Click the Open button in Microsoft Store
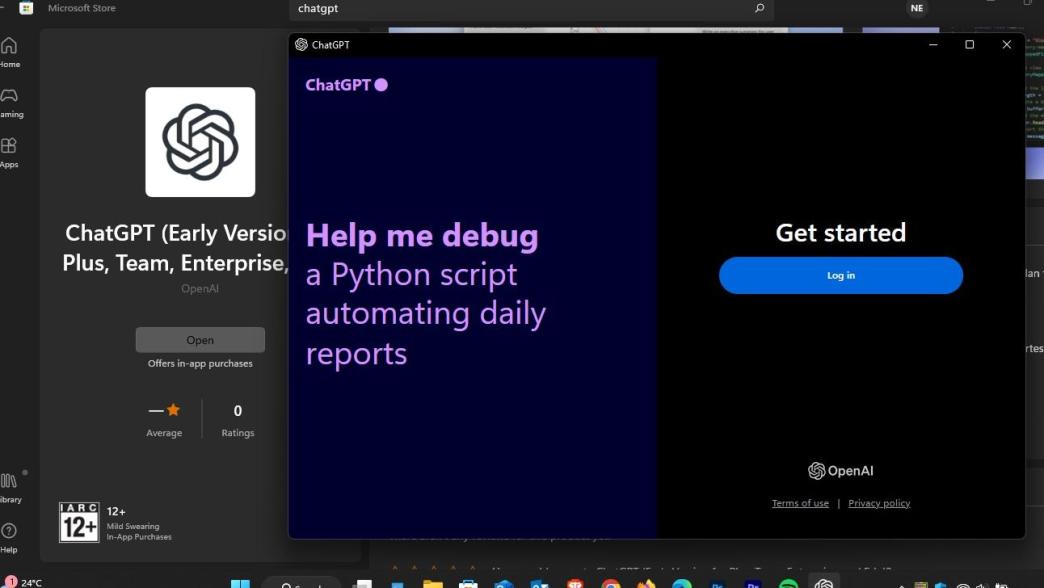This screenshot has width=1044, height=588. pos(200,340)
